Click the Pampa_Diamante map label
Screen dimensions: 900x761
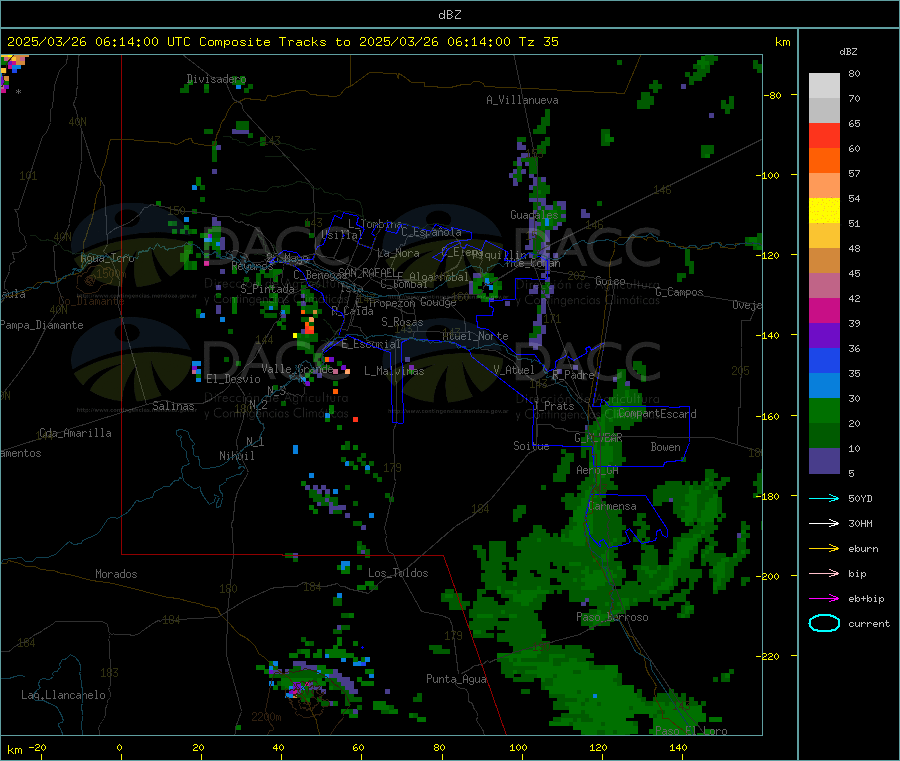pyautogui.click(x=42, y=325)
